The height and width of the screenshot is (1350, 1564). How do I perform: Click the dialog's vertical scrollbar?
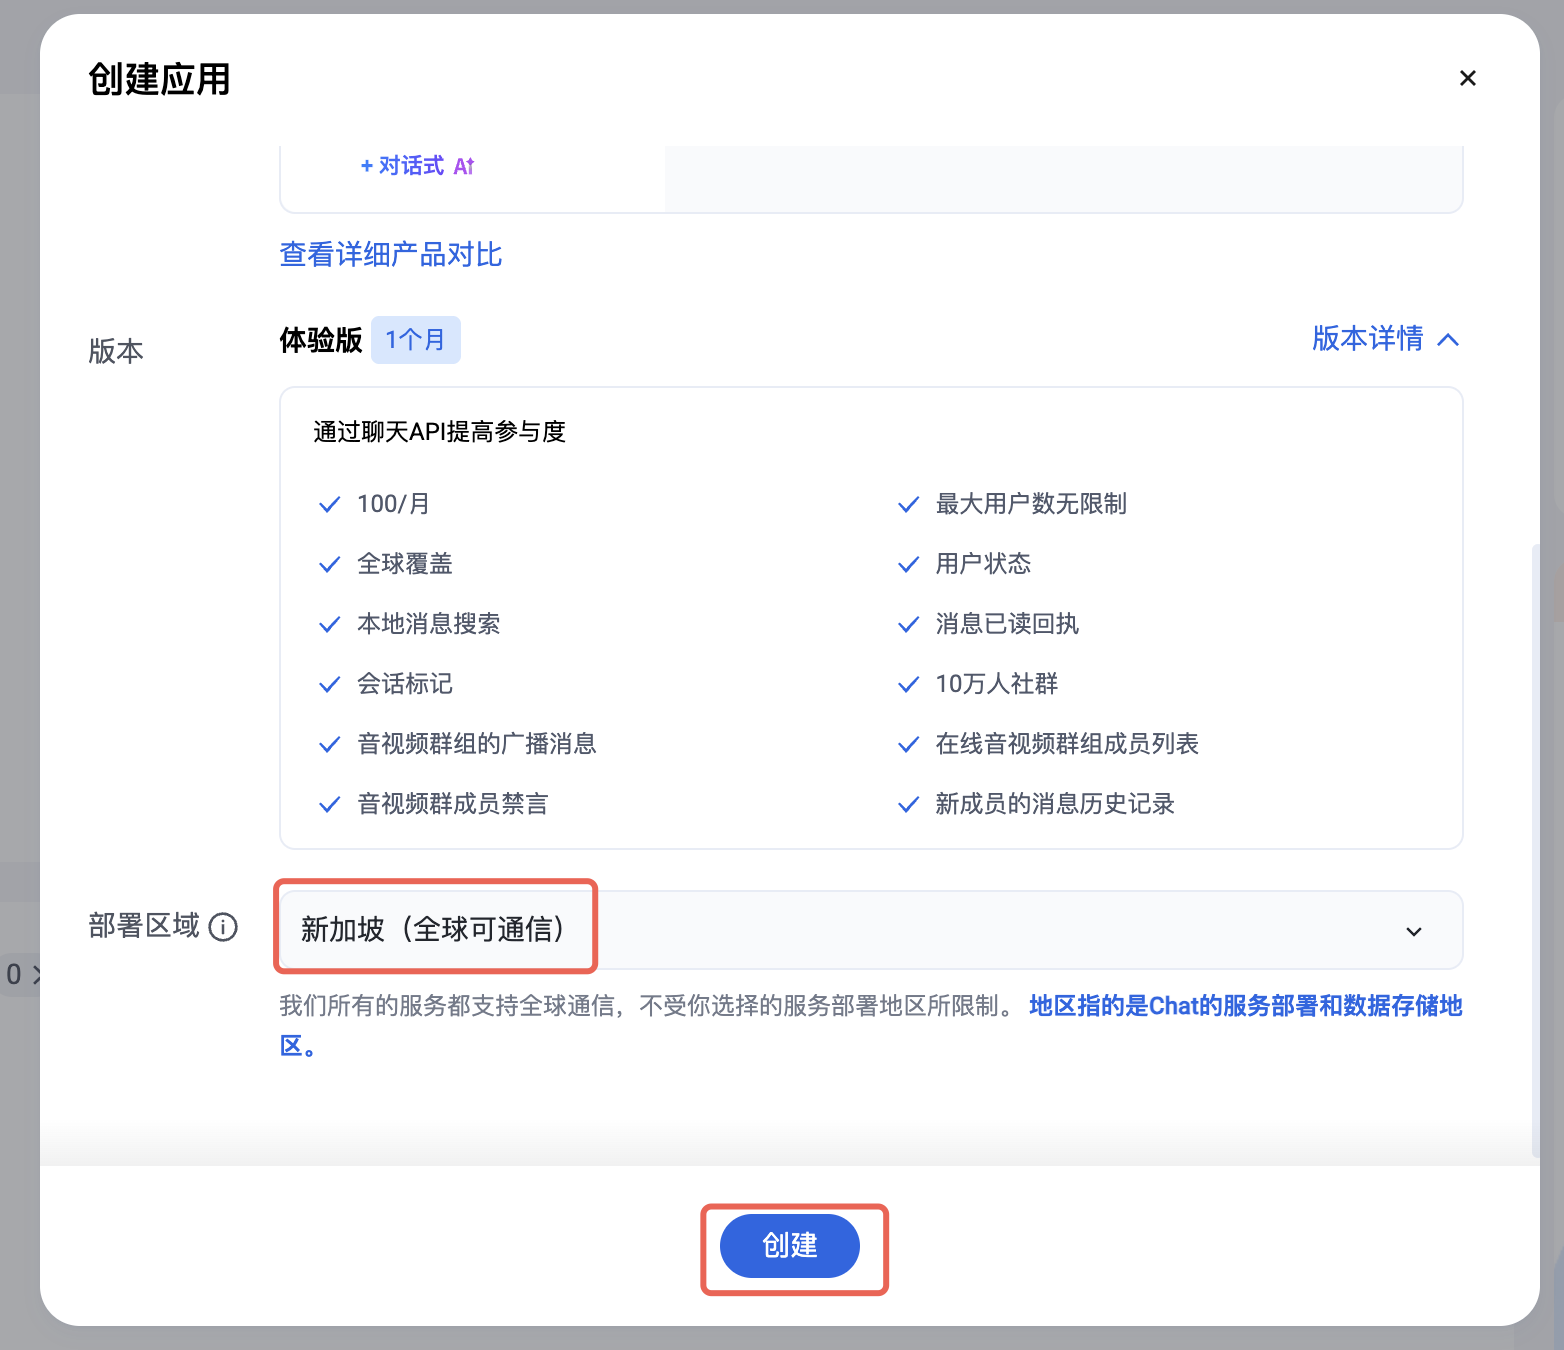(x=1536, y=850)
